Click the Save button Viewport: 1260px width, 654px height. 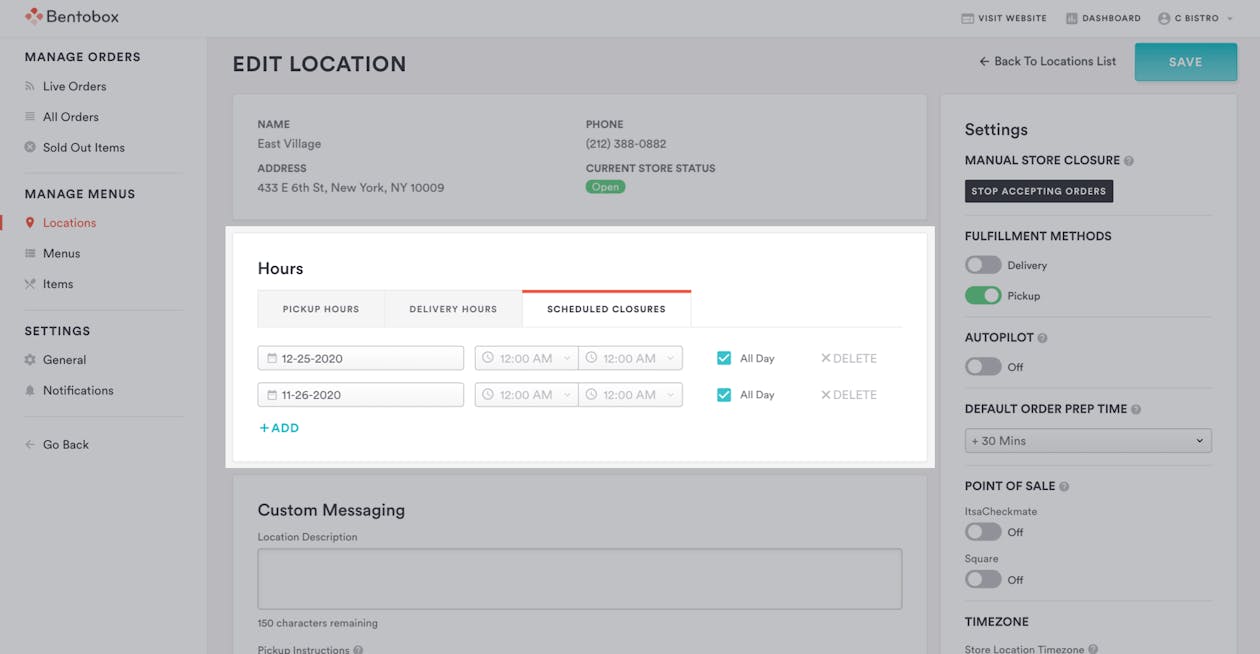tap(1186, 62)
